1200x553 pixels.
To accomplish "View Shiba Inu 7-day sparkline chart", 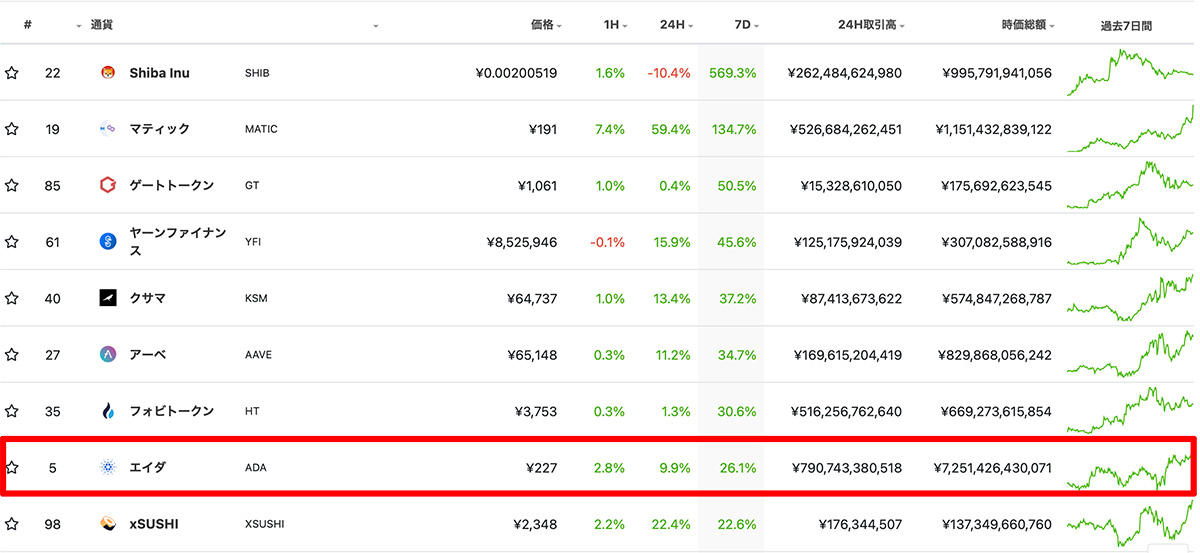I will 1130,72.
